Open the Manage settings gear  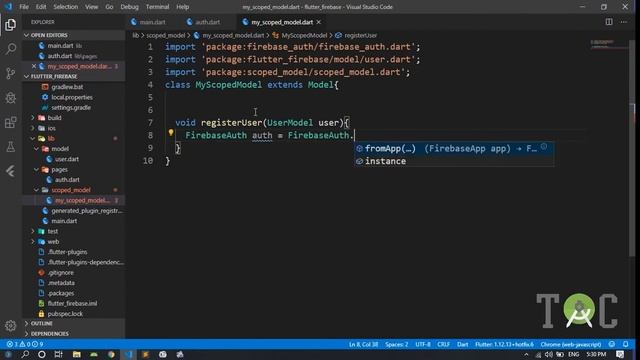(x=11, y=325)
